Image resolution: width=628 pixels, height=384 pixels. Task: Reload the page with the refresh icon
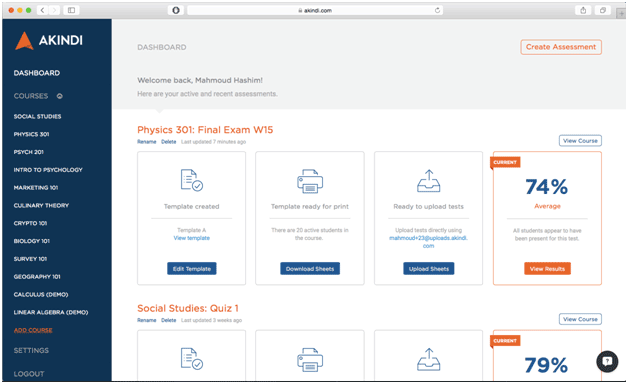(437, 10)
